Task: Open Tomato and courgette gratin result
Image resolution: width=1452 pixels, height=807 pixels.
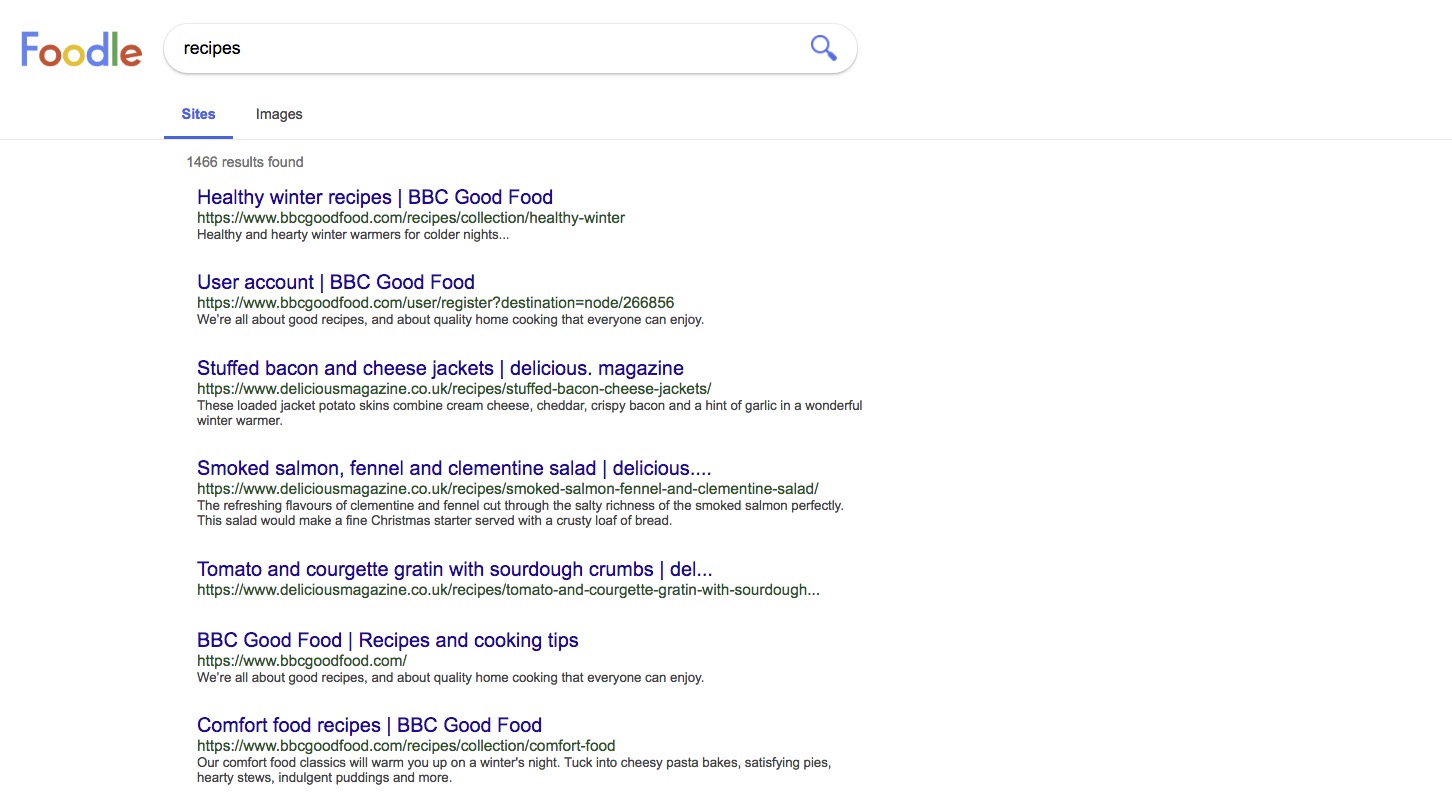Action: click(x=454, y=569)
